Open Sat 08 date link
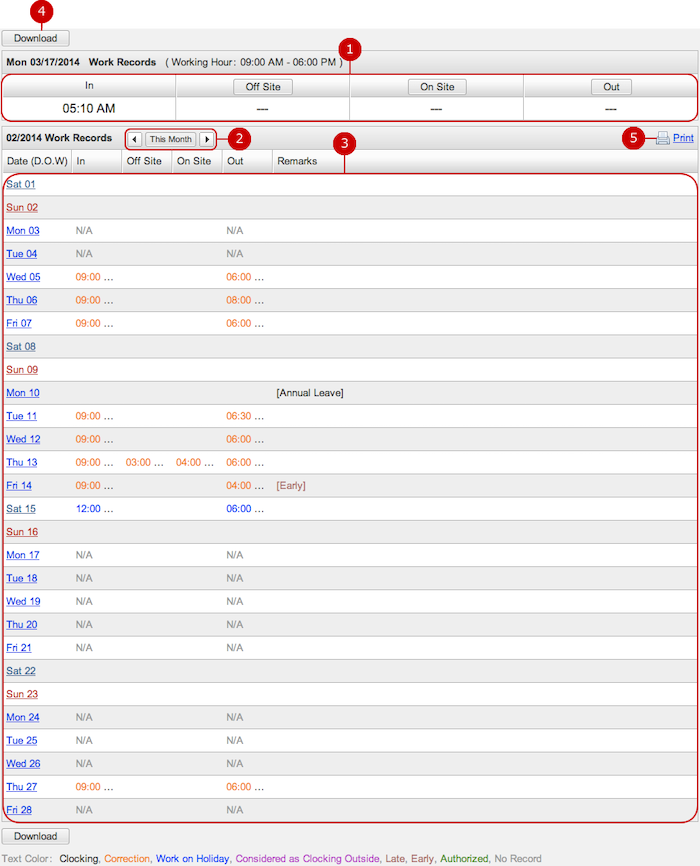Screen dimensions: 700x866 pyautogui.click(x=20, y=347)
